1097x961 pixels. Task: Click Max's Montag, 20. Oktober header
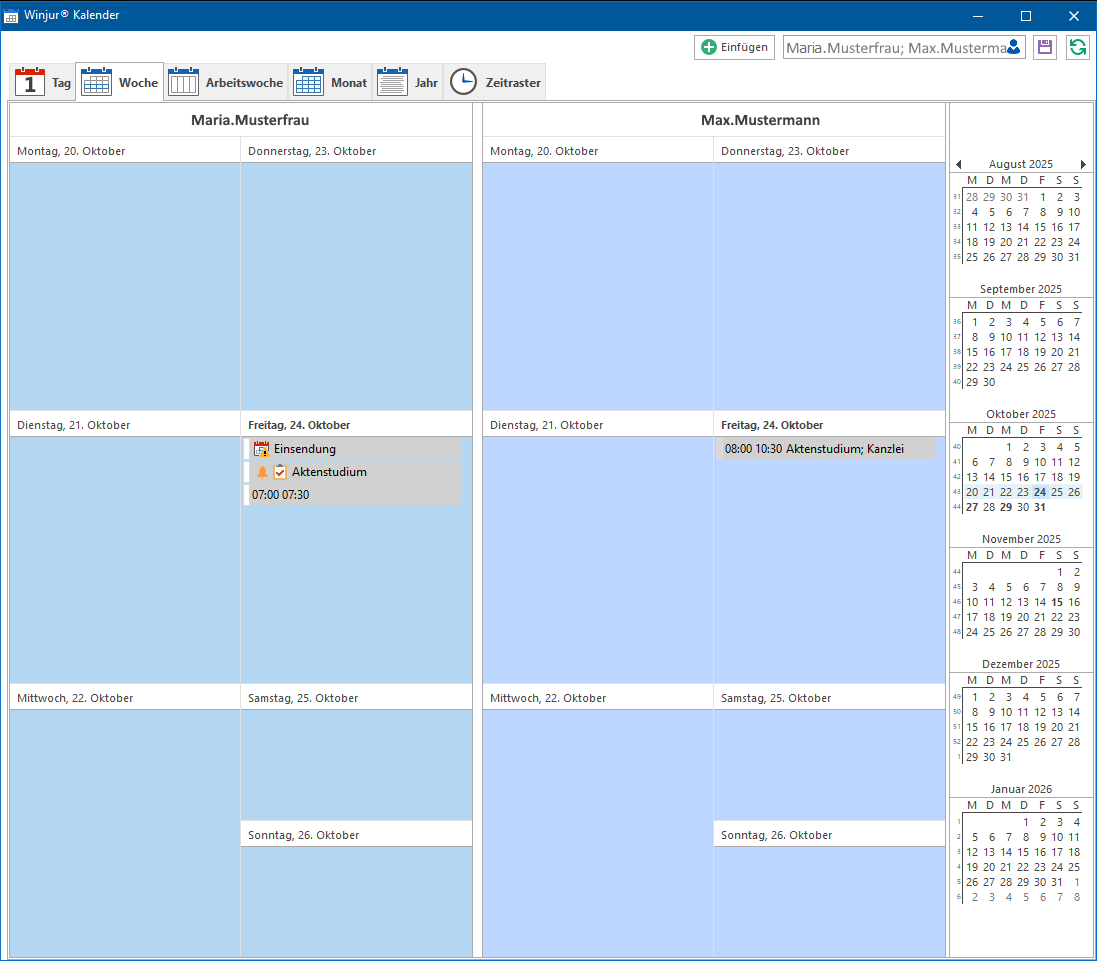[597, 151]
